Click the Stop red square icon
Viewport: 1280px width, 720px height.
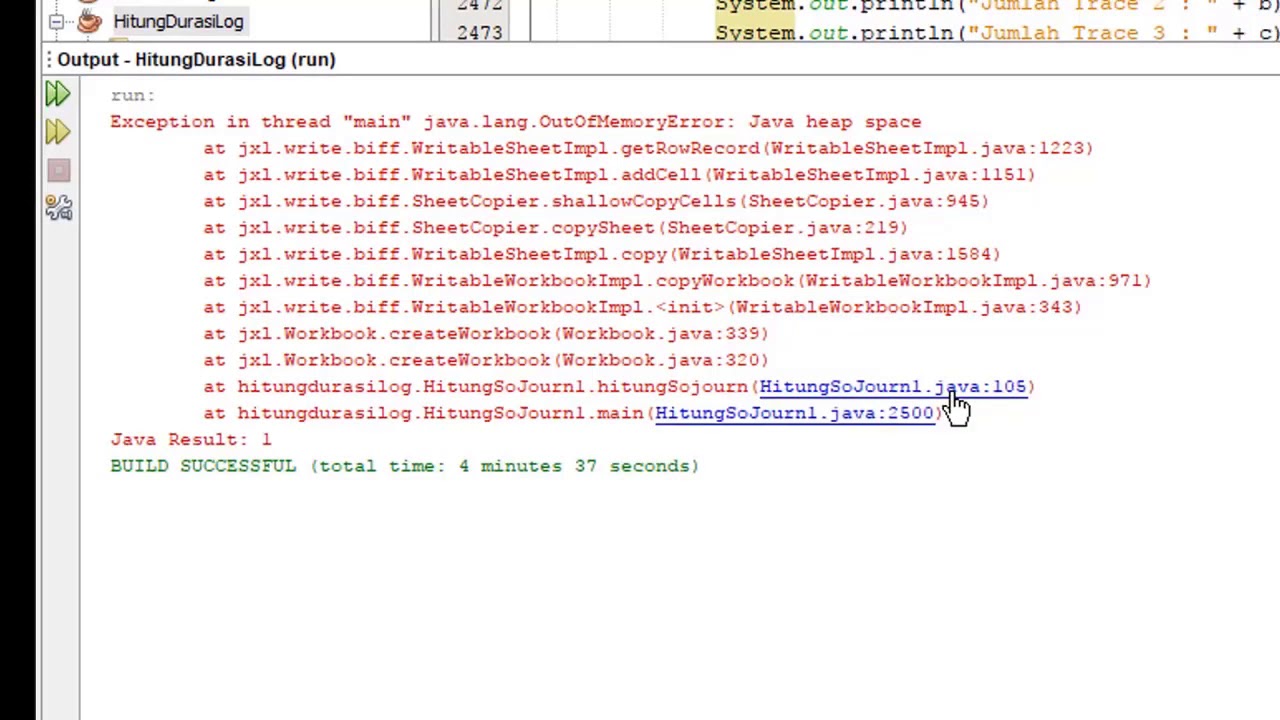[x=58, y=171]
